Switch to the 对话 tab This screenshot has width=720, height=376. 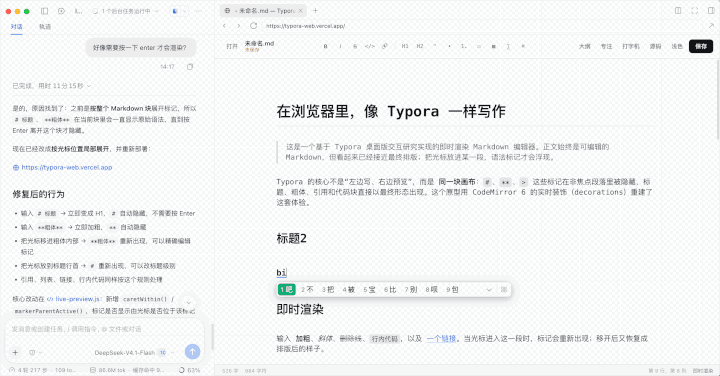click(17, 27)
